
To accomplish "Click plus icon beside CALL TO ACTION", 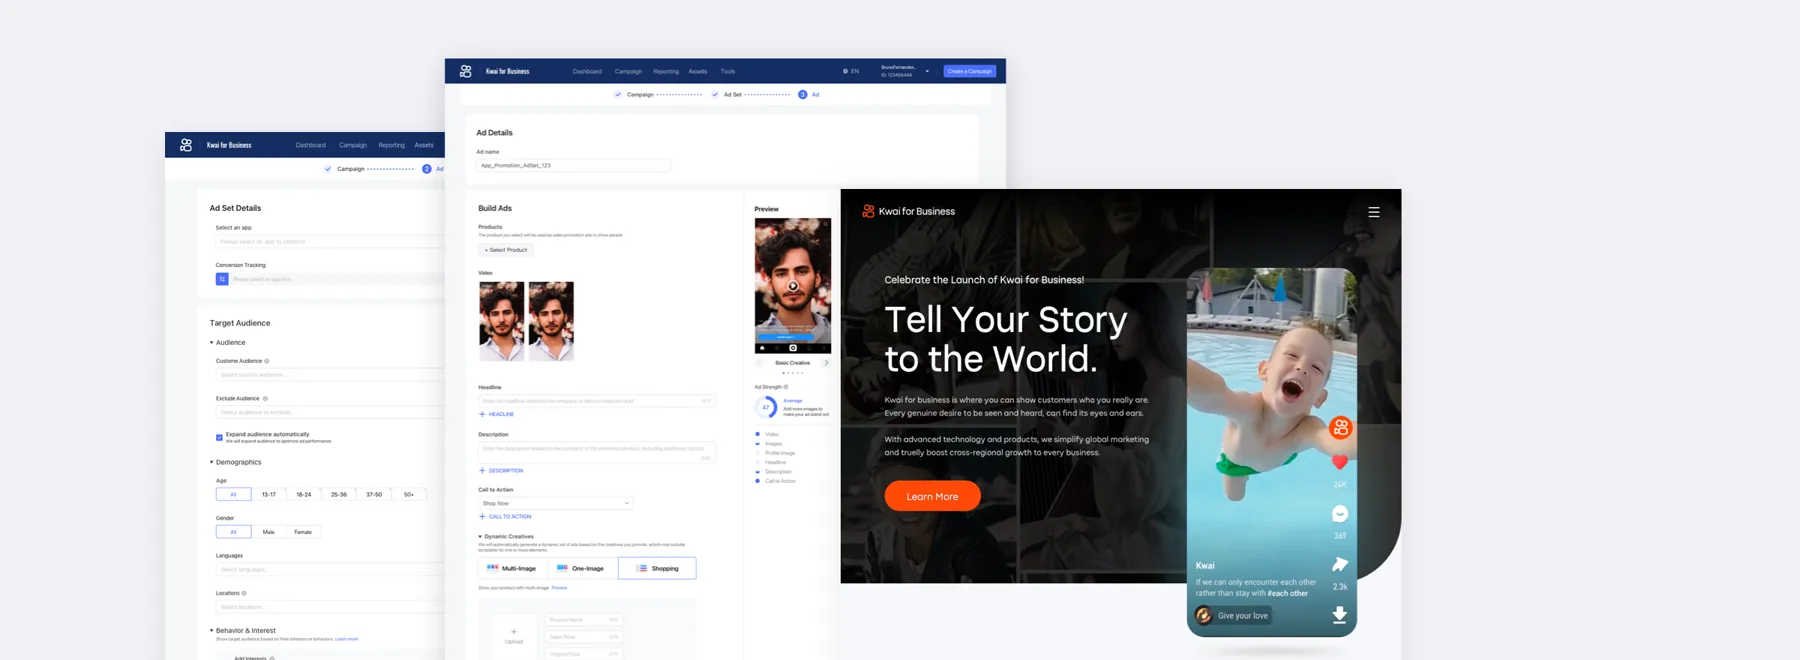I will coord(482,517).
